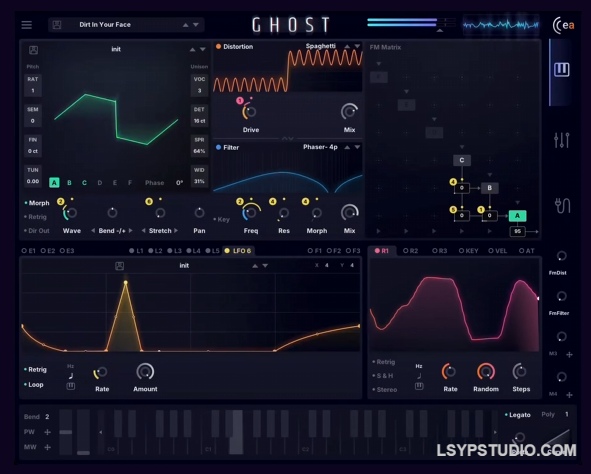
Task: Toggle the Distortion power dot
Action: pos(218,47)
